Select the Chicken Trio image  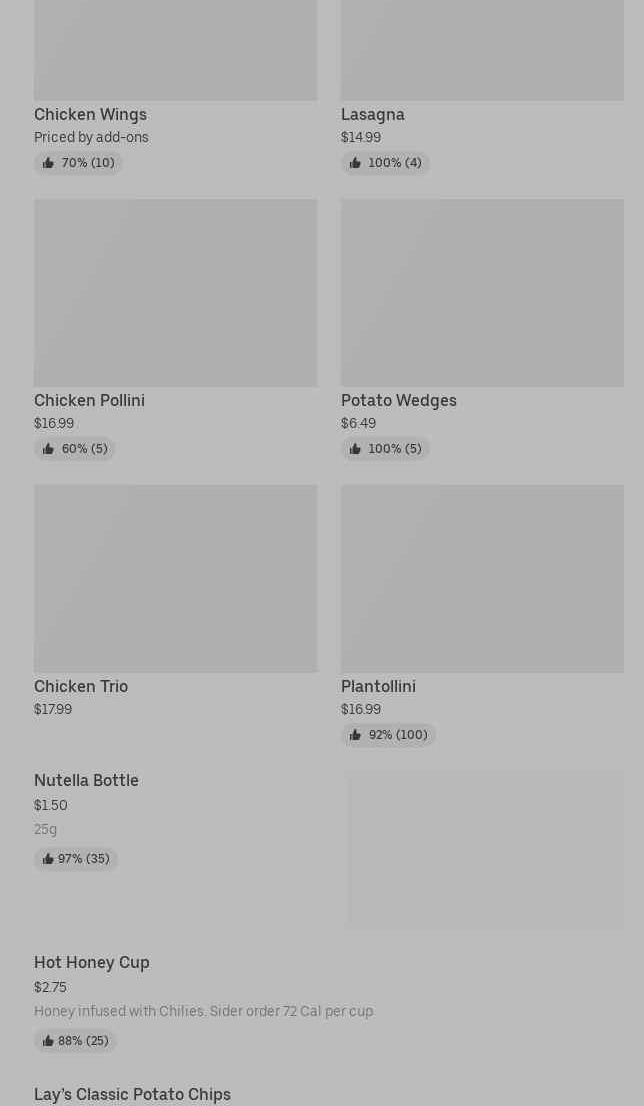point(175,578)
